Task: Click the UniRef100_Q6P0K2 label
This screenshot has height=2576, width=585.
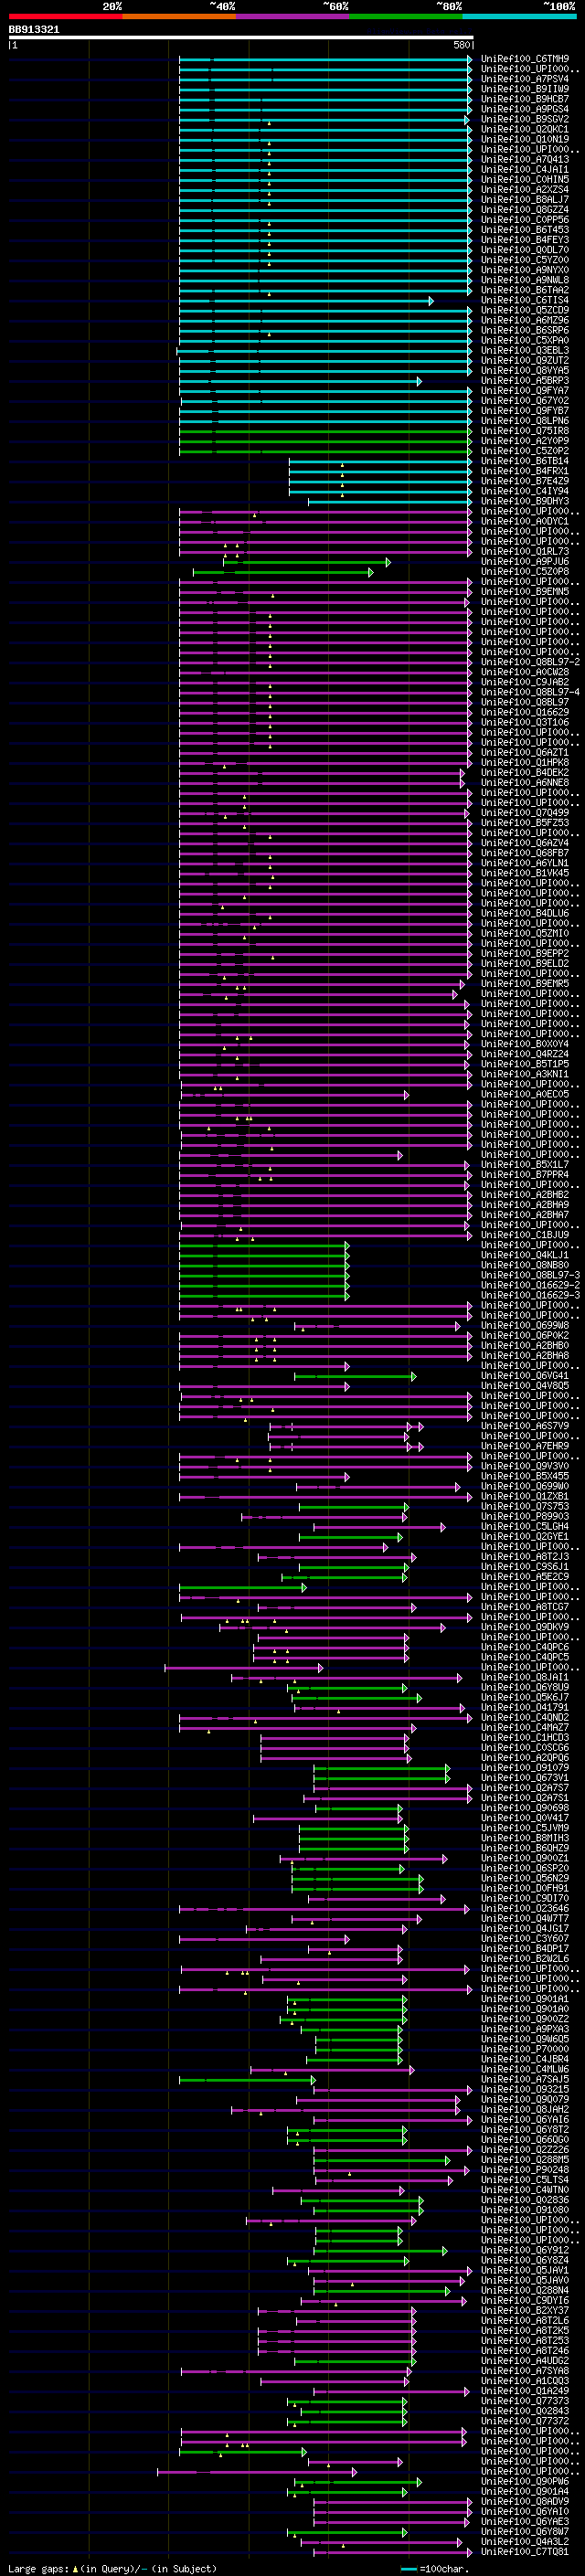Action: [525, 1337]
